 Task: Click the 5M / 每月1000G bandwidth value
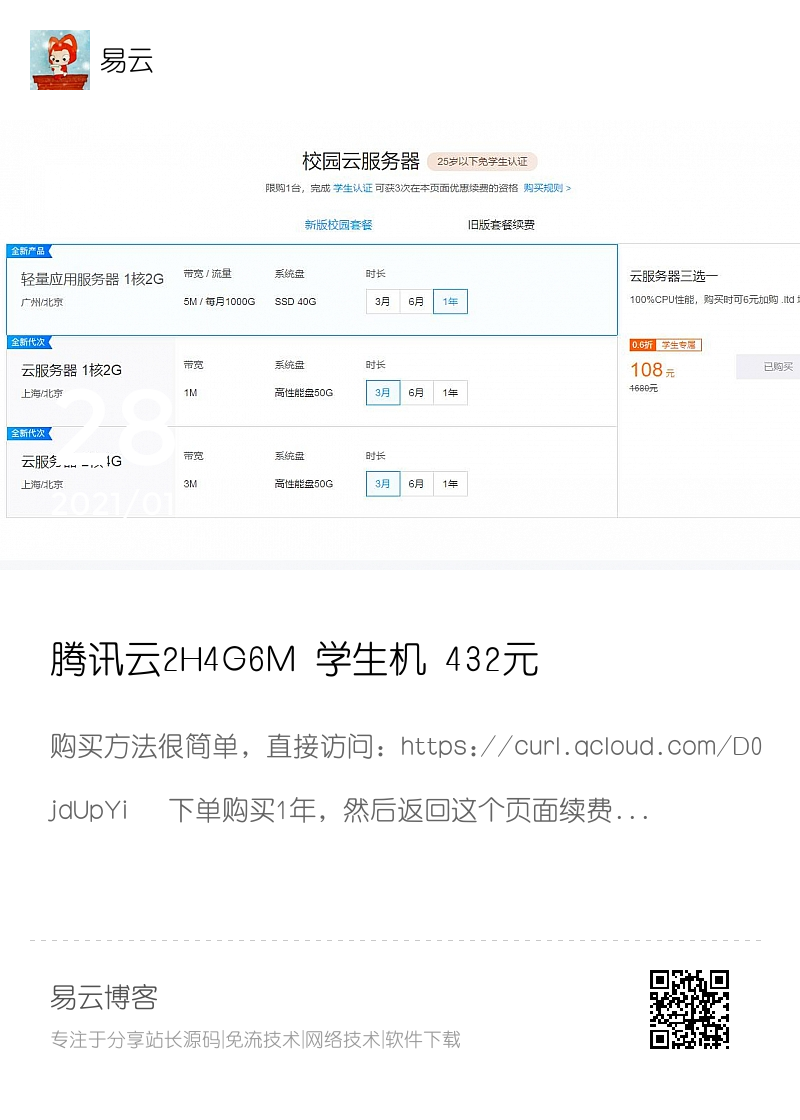click(219, 301)
